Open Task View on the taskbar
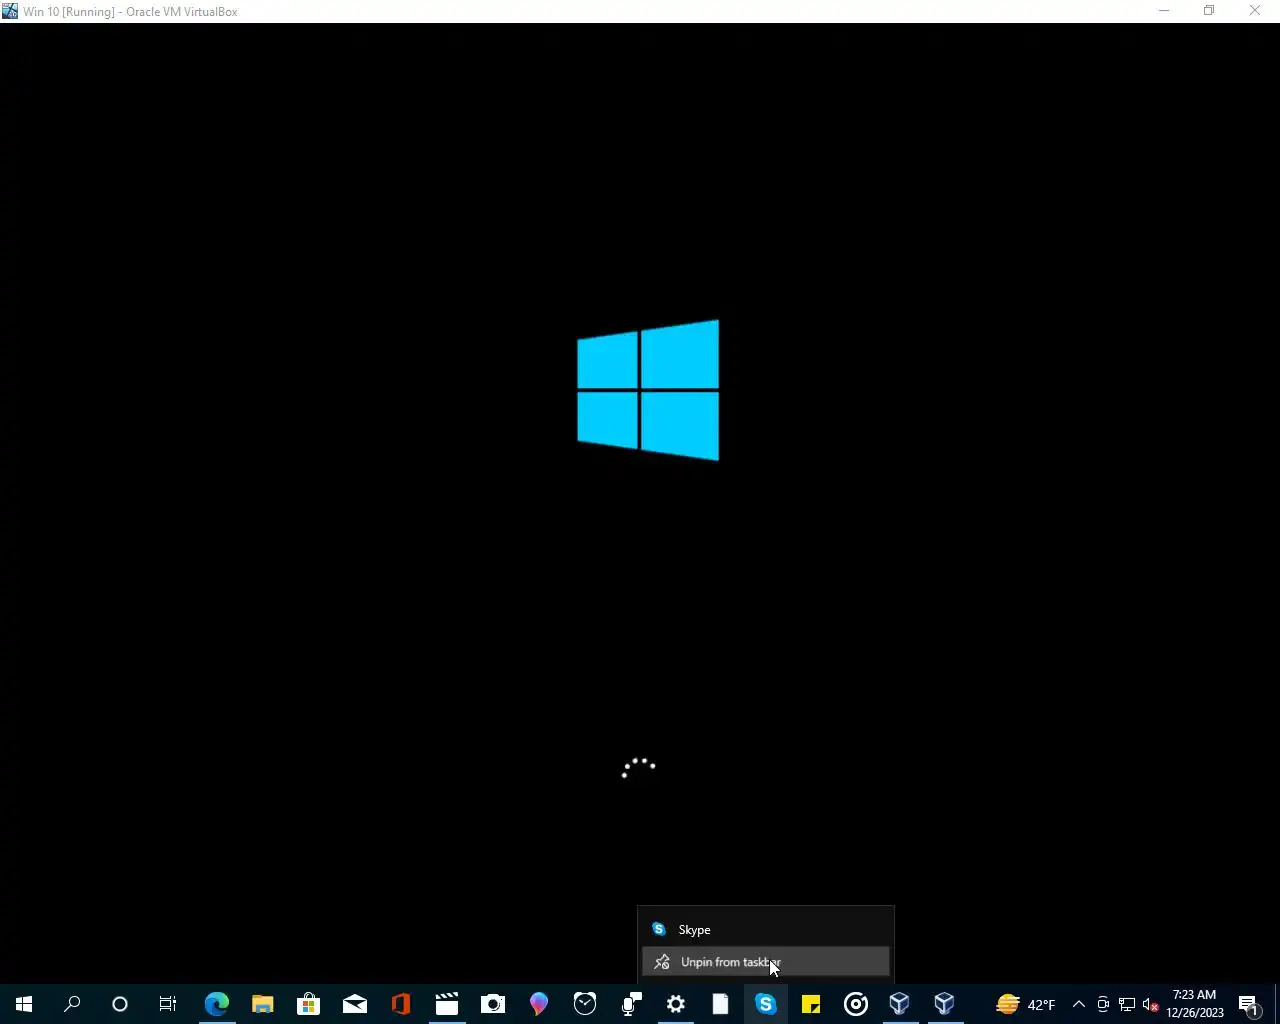Image resolution: width=1280 pixels, height=1024 pixels. point(168,1004)
